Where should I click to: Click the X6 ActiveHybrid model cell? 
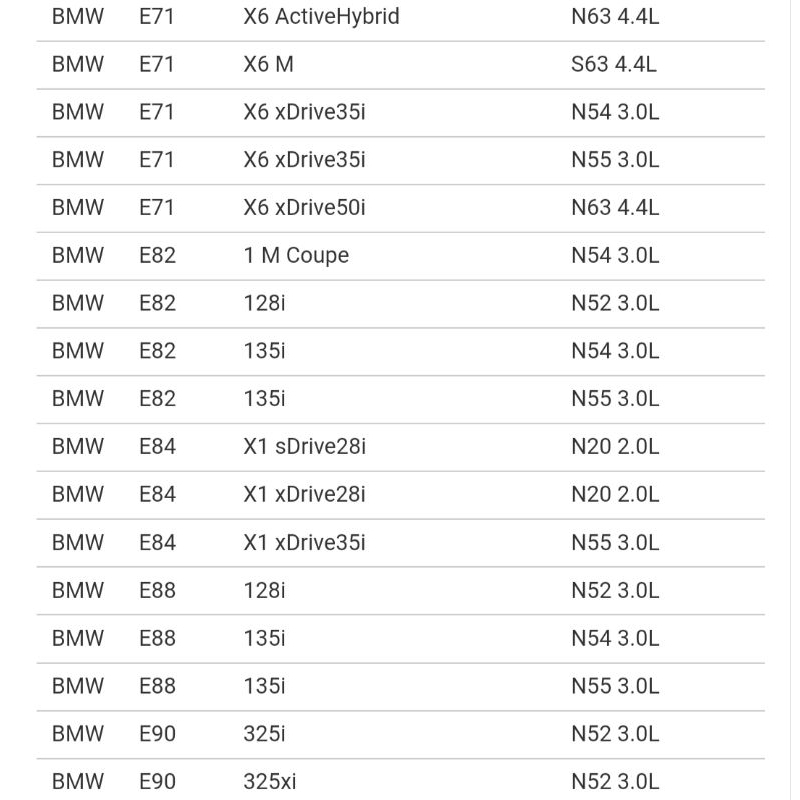[x=321, y=16]
